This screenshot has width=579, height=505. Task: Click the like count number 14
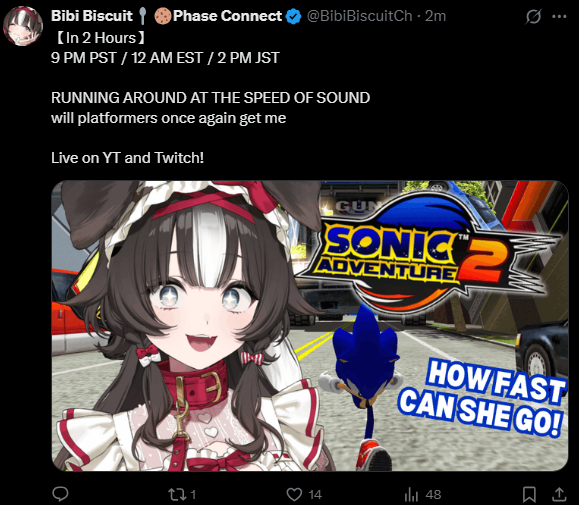[315, 495]
